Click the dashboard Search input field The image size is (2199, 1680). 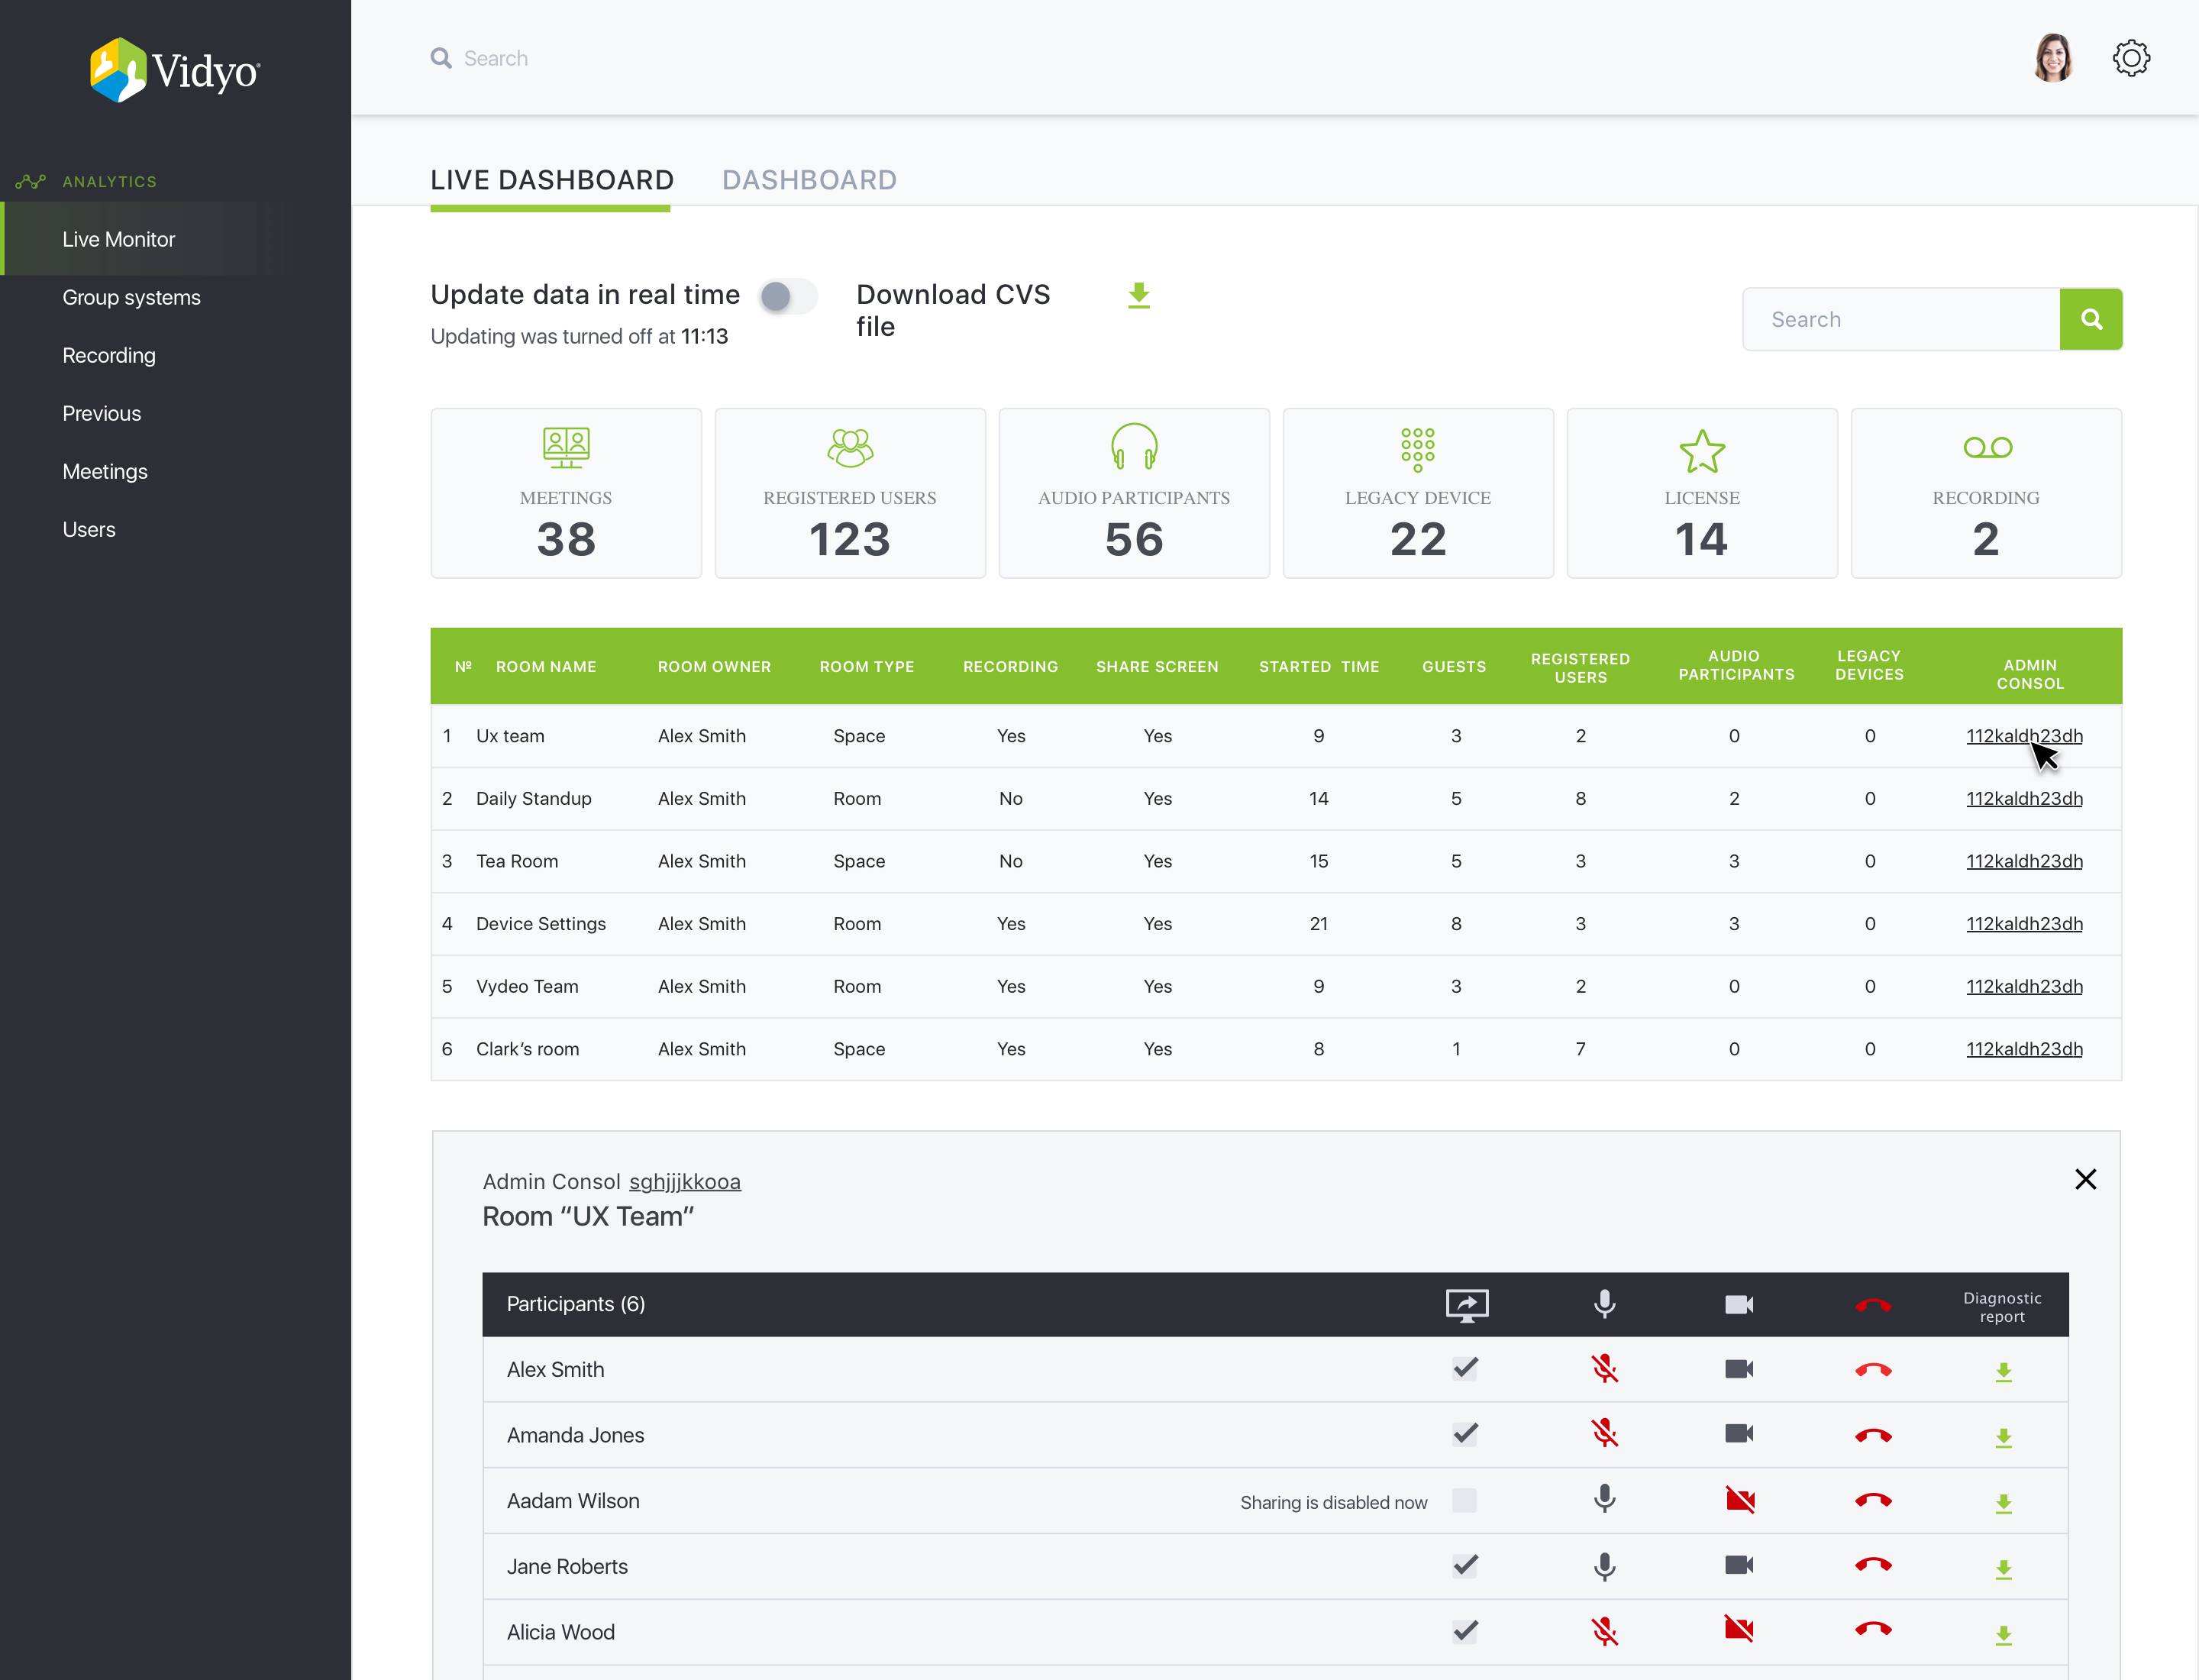click(1901, 319)
